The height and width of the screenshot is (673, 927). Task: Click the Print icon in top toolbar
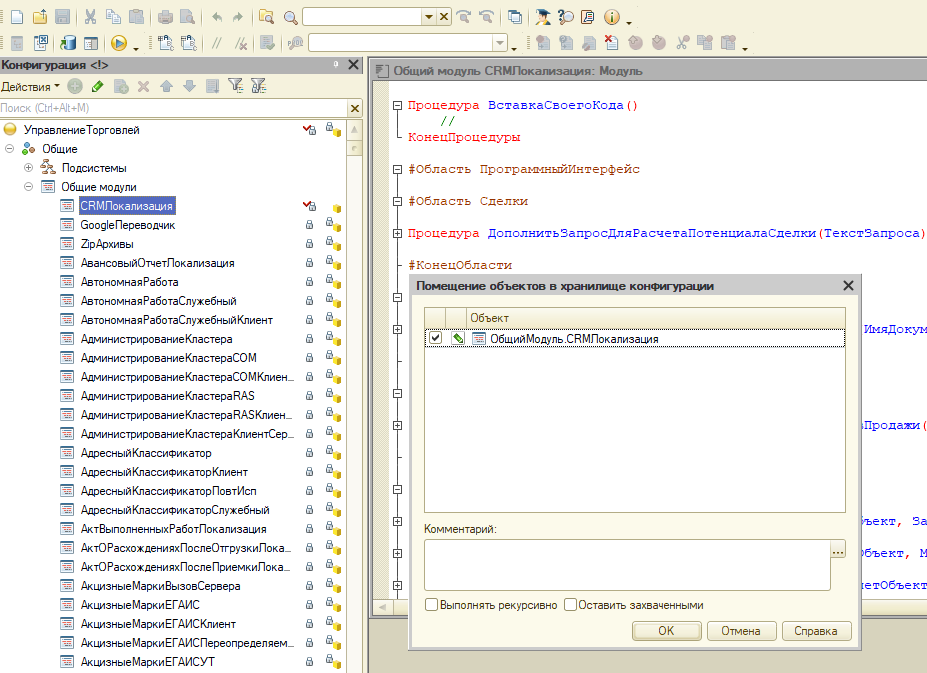pyautogui.click(x=166, y=17)
